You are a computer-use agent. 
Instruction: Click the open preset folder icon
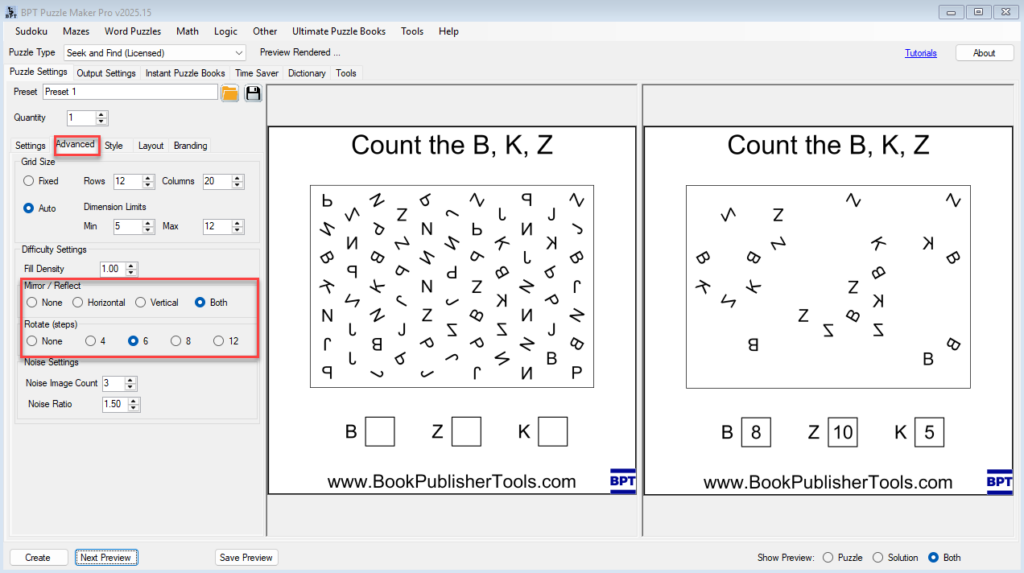click(x=230, y=93)
